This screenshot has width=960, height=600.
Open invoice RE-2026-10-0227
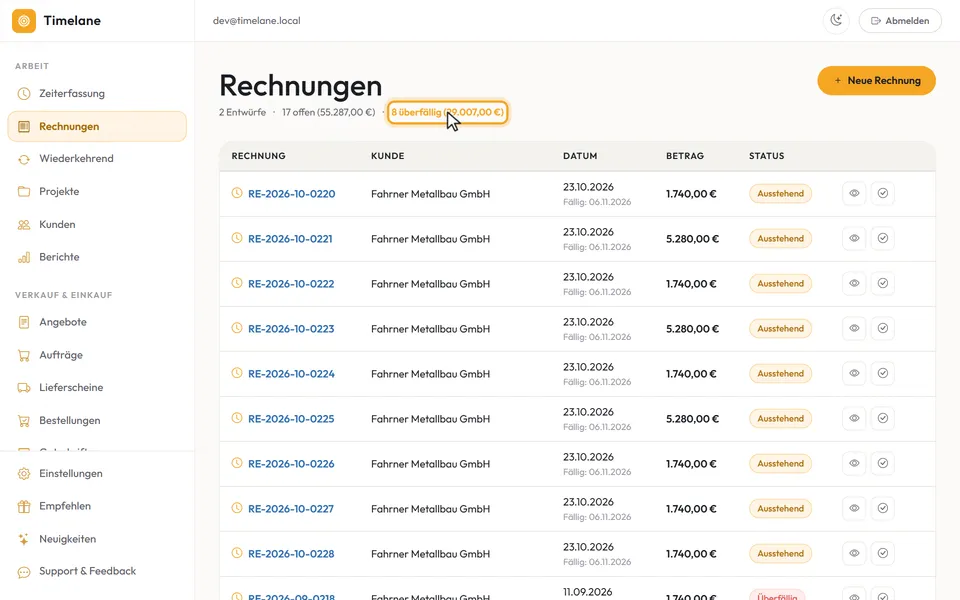(291, 509)
